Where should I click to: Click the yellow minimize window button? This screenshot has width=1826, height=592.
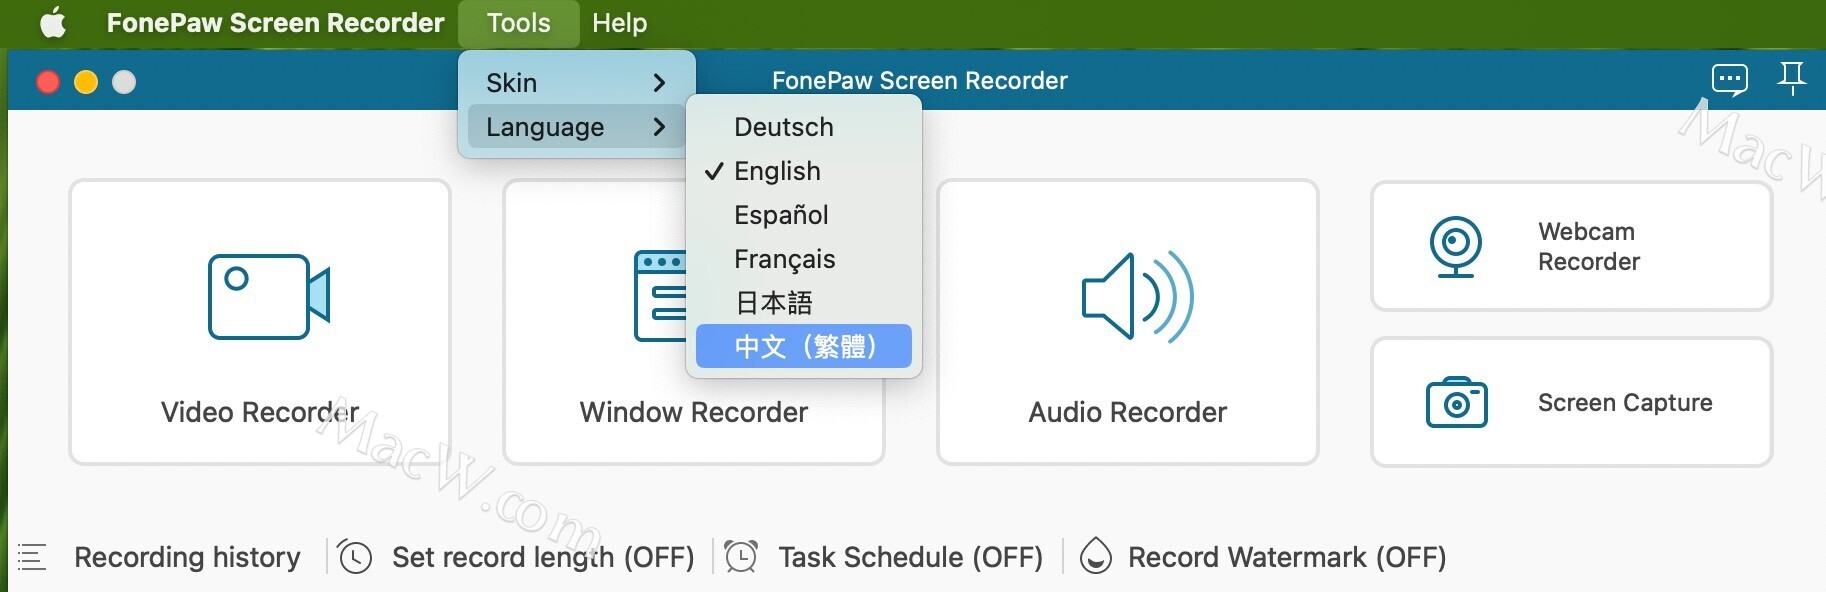coord(86,82)
